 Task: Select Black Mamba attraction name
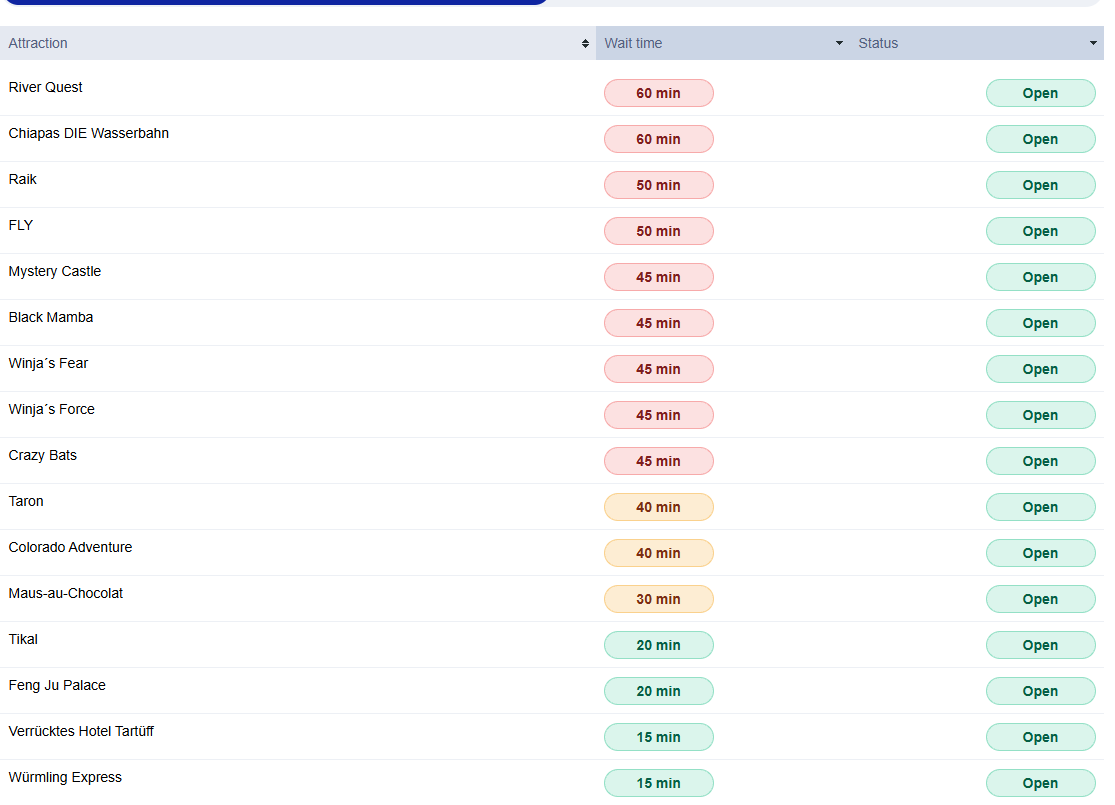click(x=51, y=317)
